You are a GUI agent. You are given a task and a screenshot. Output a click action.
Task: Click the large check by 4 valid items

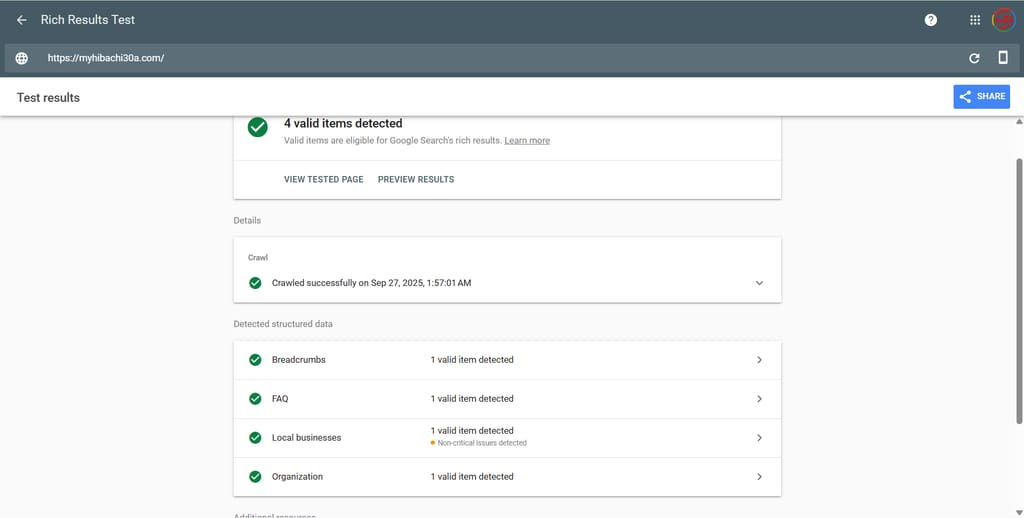click(257, 127)
